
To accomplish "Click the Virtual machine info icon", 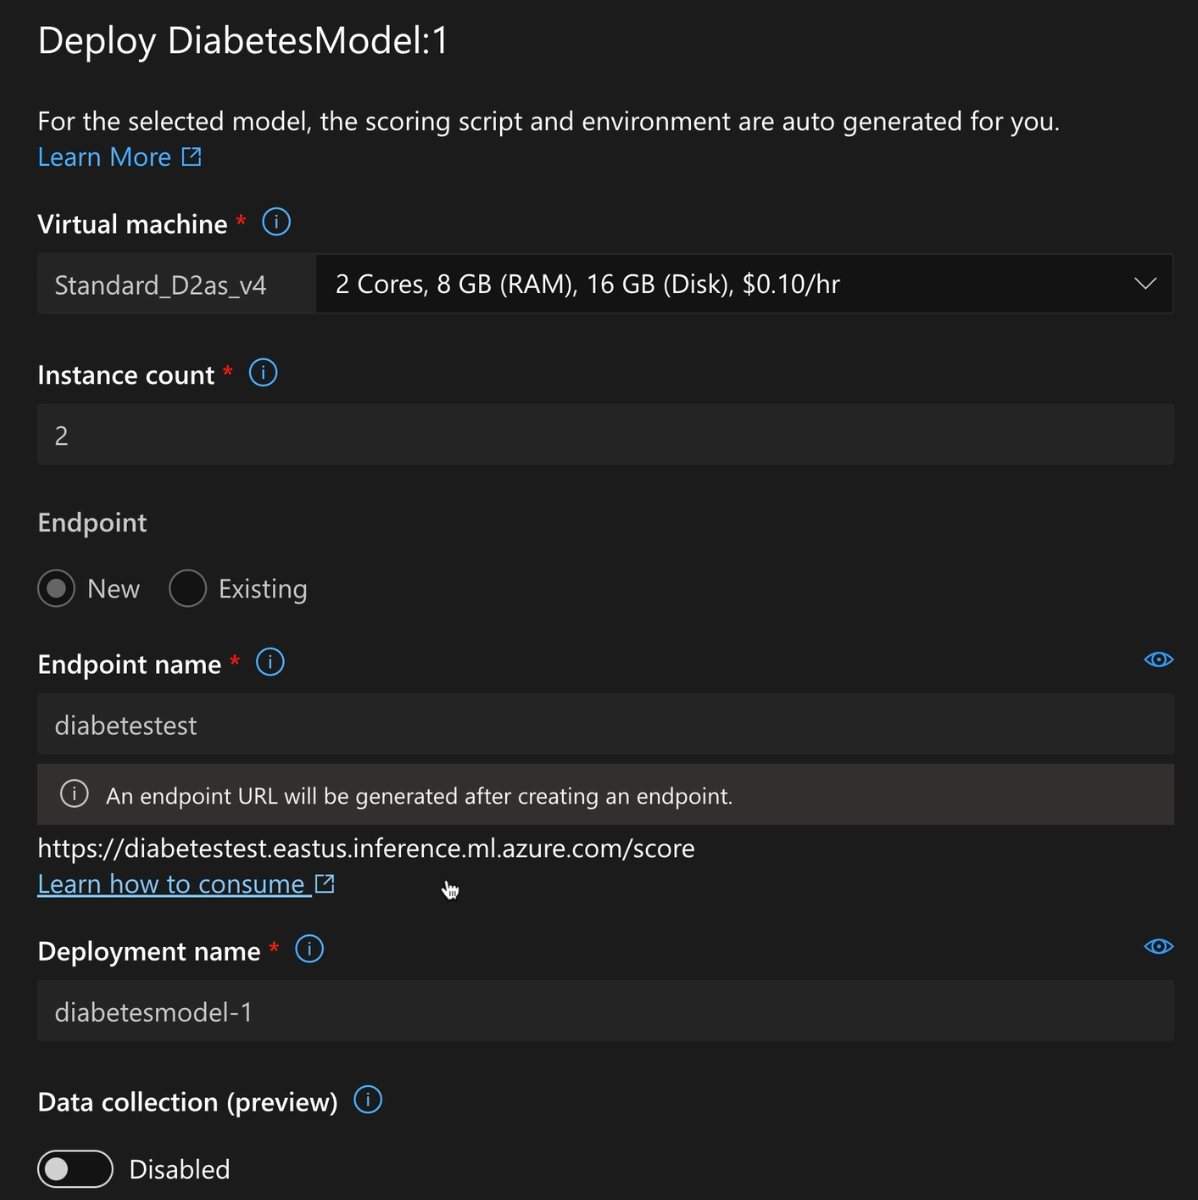I will pyautogui.click(x=276, y=222).
